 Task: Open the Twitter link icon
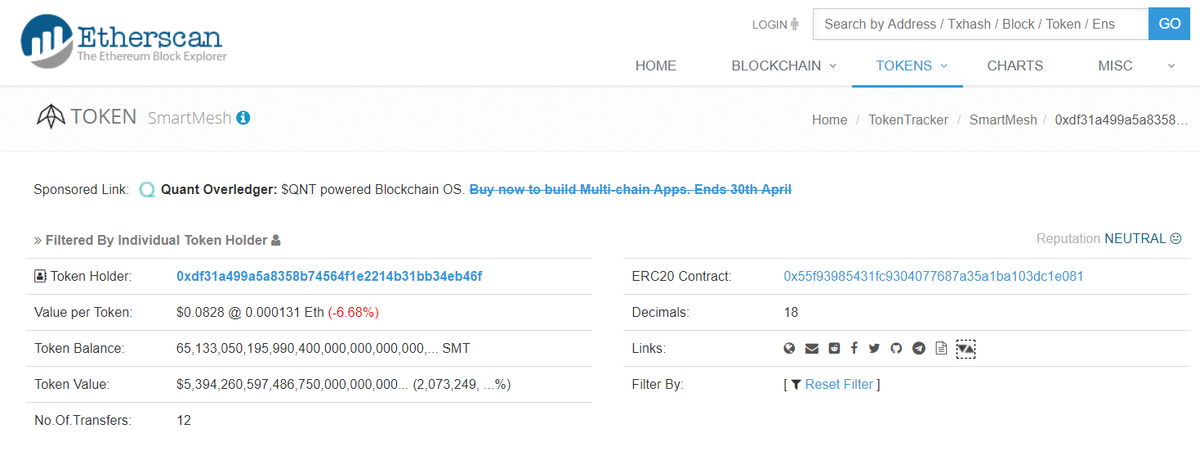874,348
